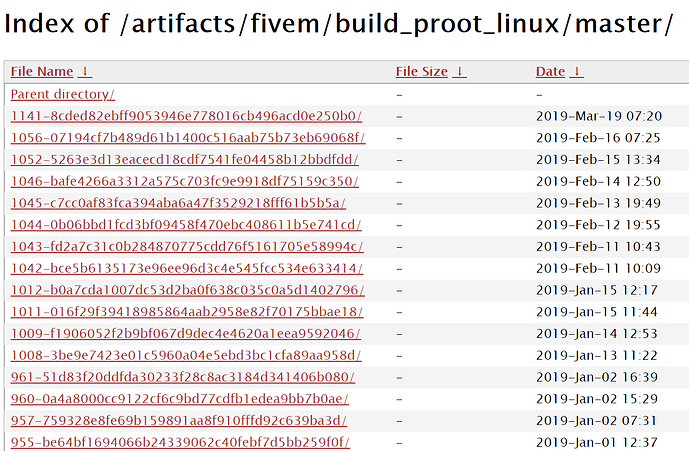Open build folder 1009-f1906052f2b9bf067d9dec4e4620a1eea9592046

(x=185, y=334)
